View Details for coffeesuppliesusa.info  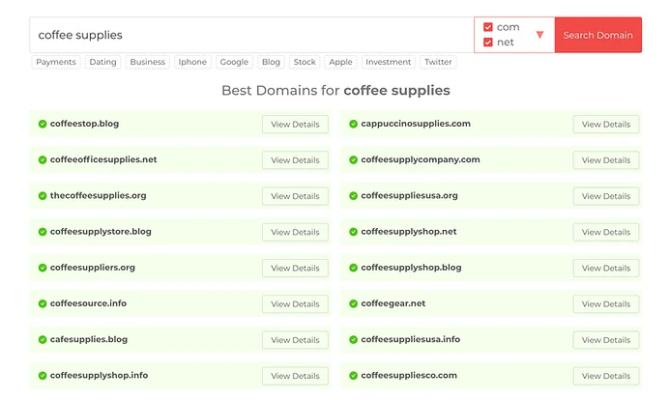[606, 340]
